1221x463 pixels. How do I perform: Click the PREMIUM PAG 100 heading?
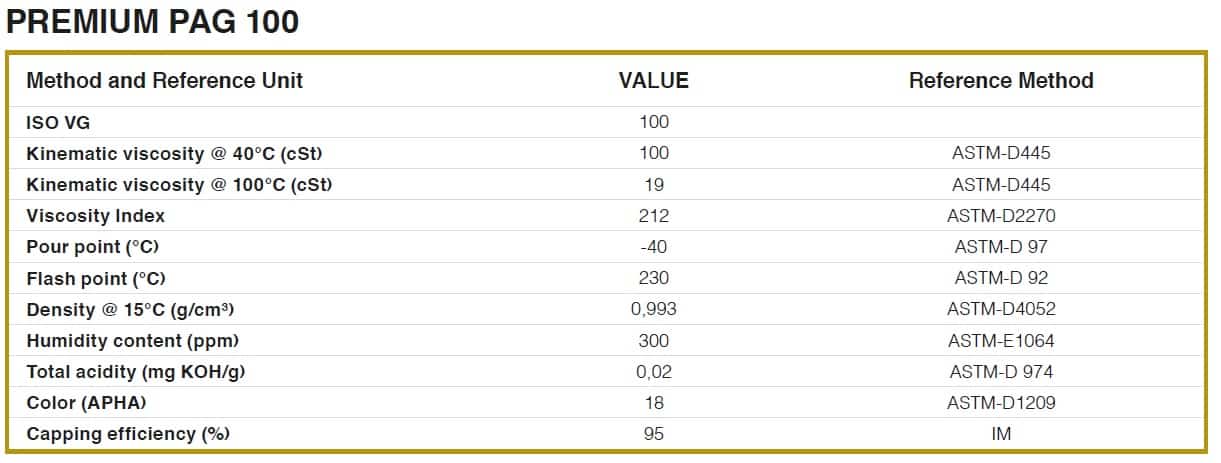[x=153, y=22]
